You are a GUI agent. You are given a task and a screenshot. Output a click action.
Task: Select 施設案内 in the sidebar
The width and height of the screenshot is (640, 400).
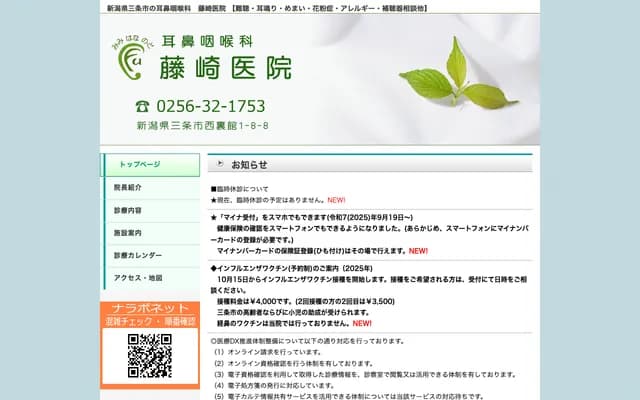[x=150, y=232]
